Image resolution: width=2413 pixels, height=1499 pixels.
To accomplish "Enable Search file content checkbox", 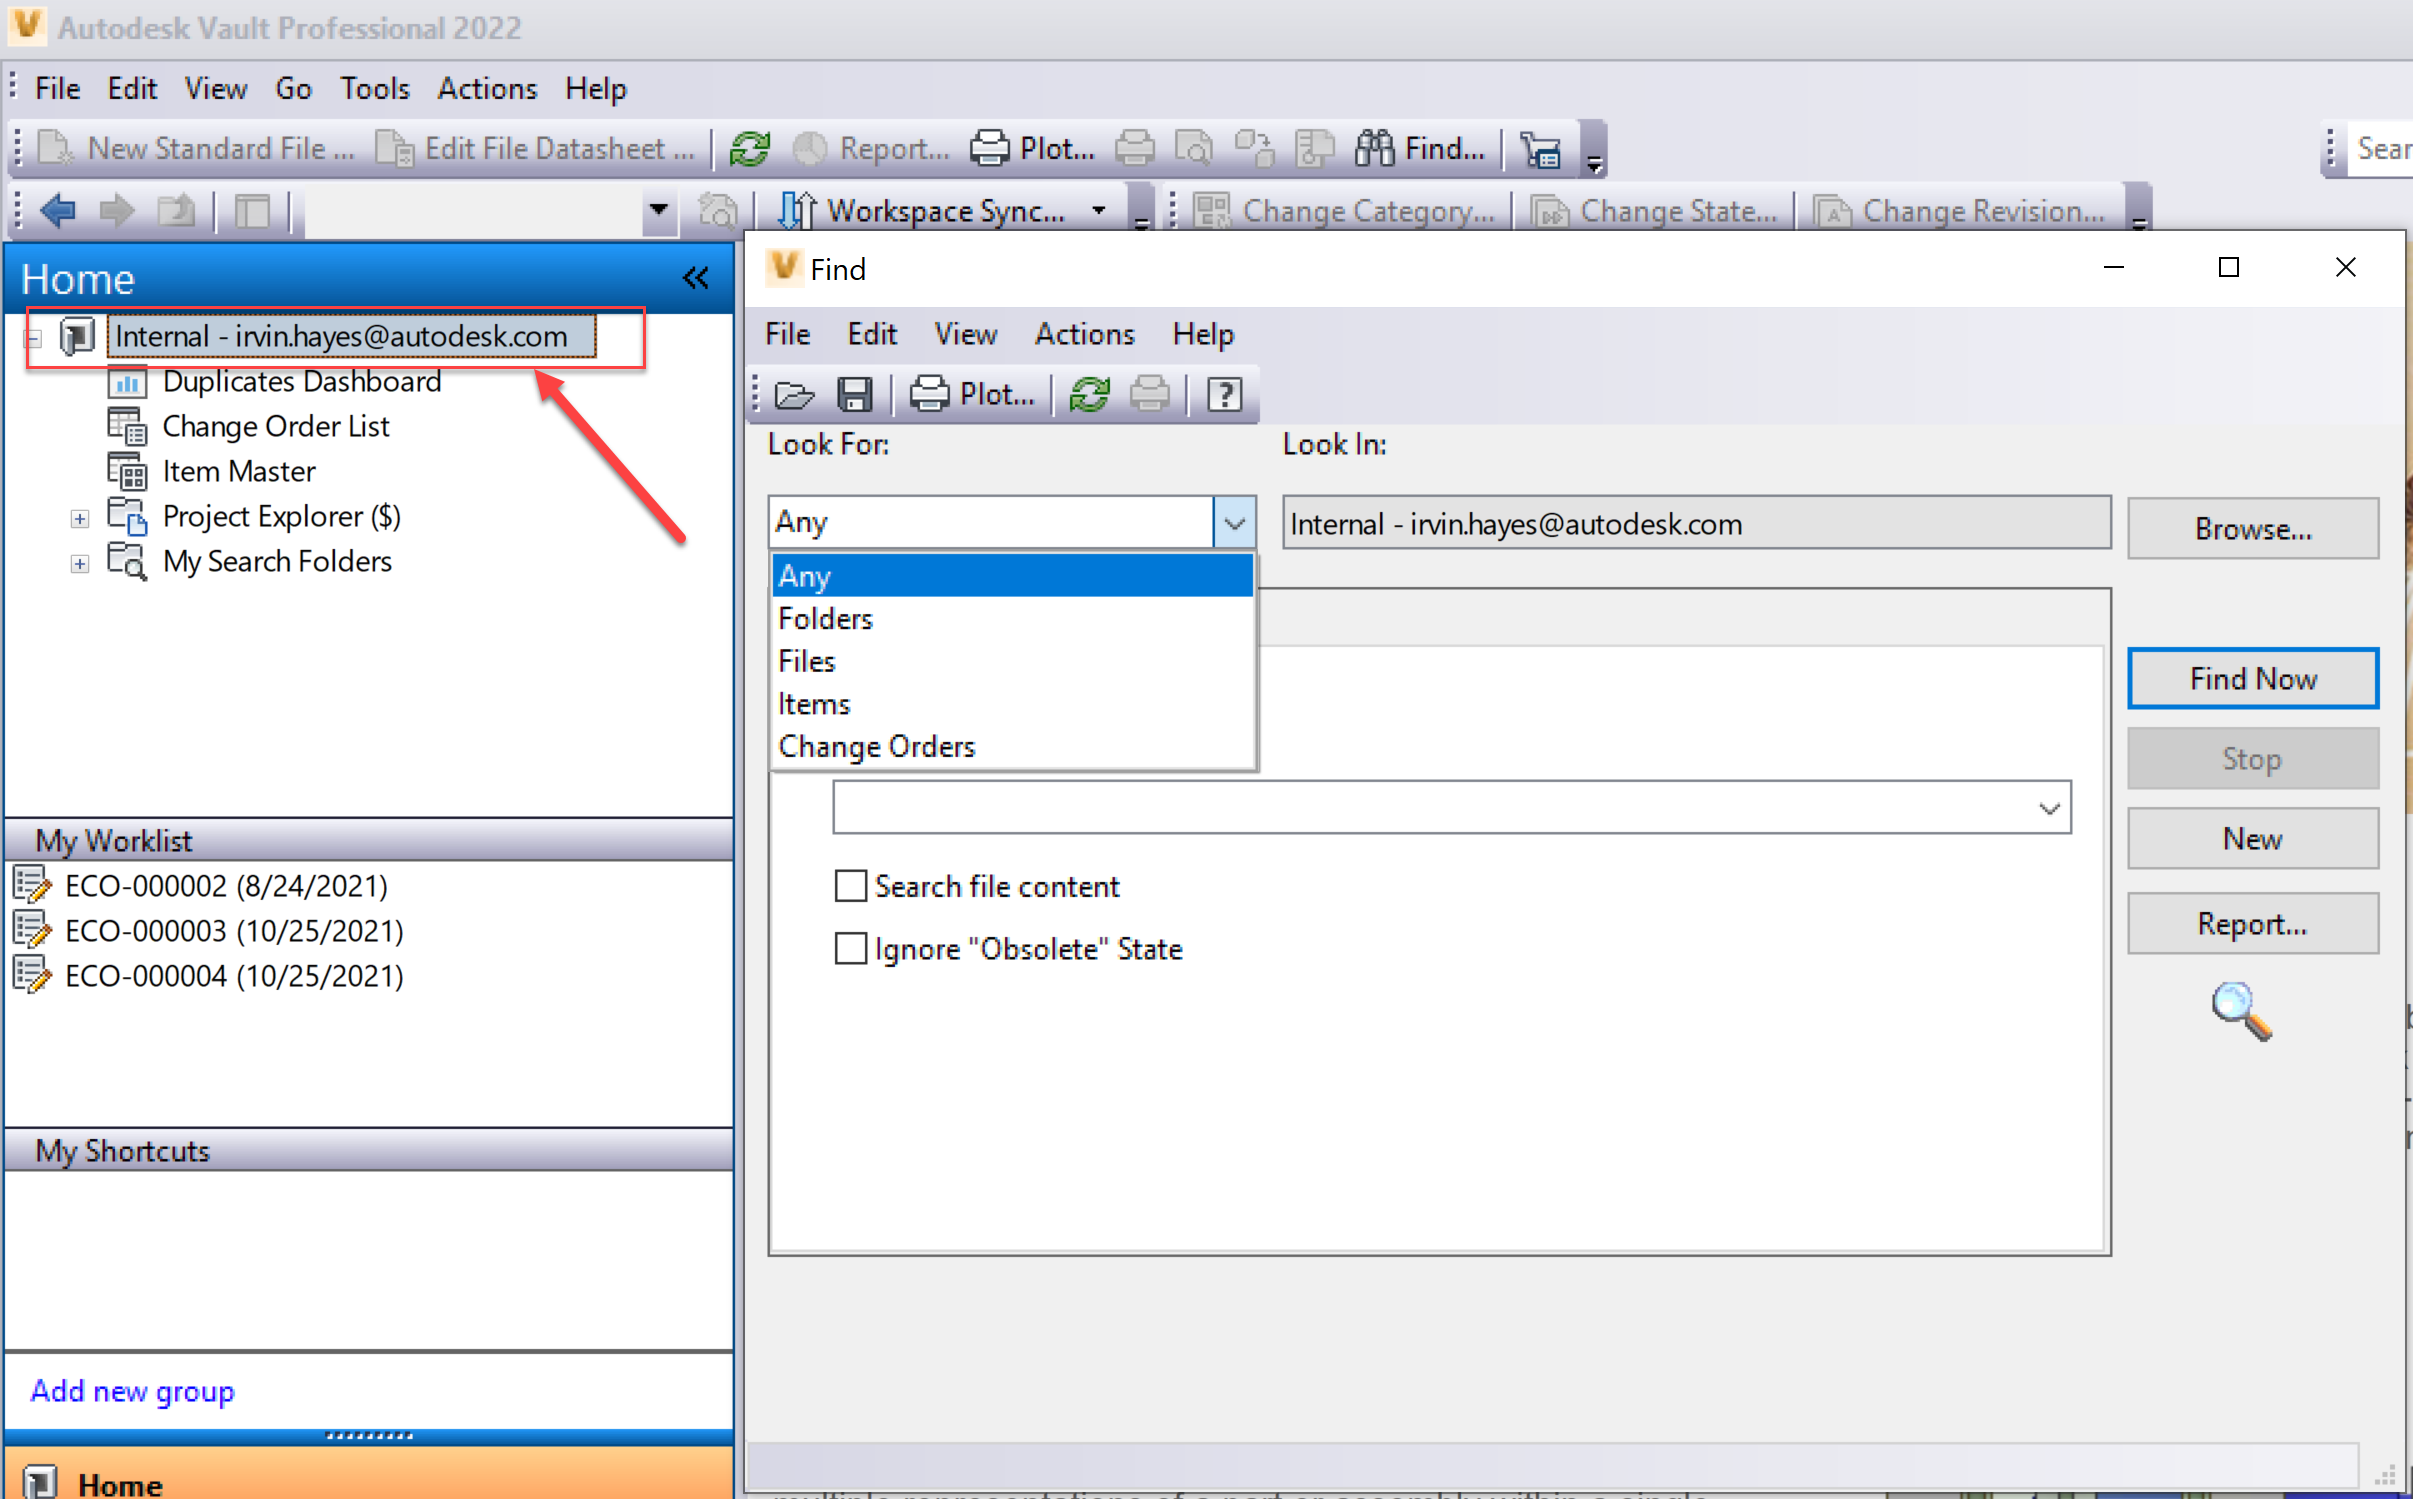I will coord(851,886).
